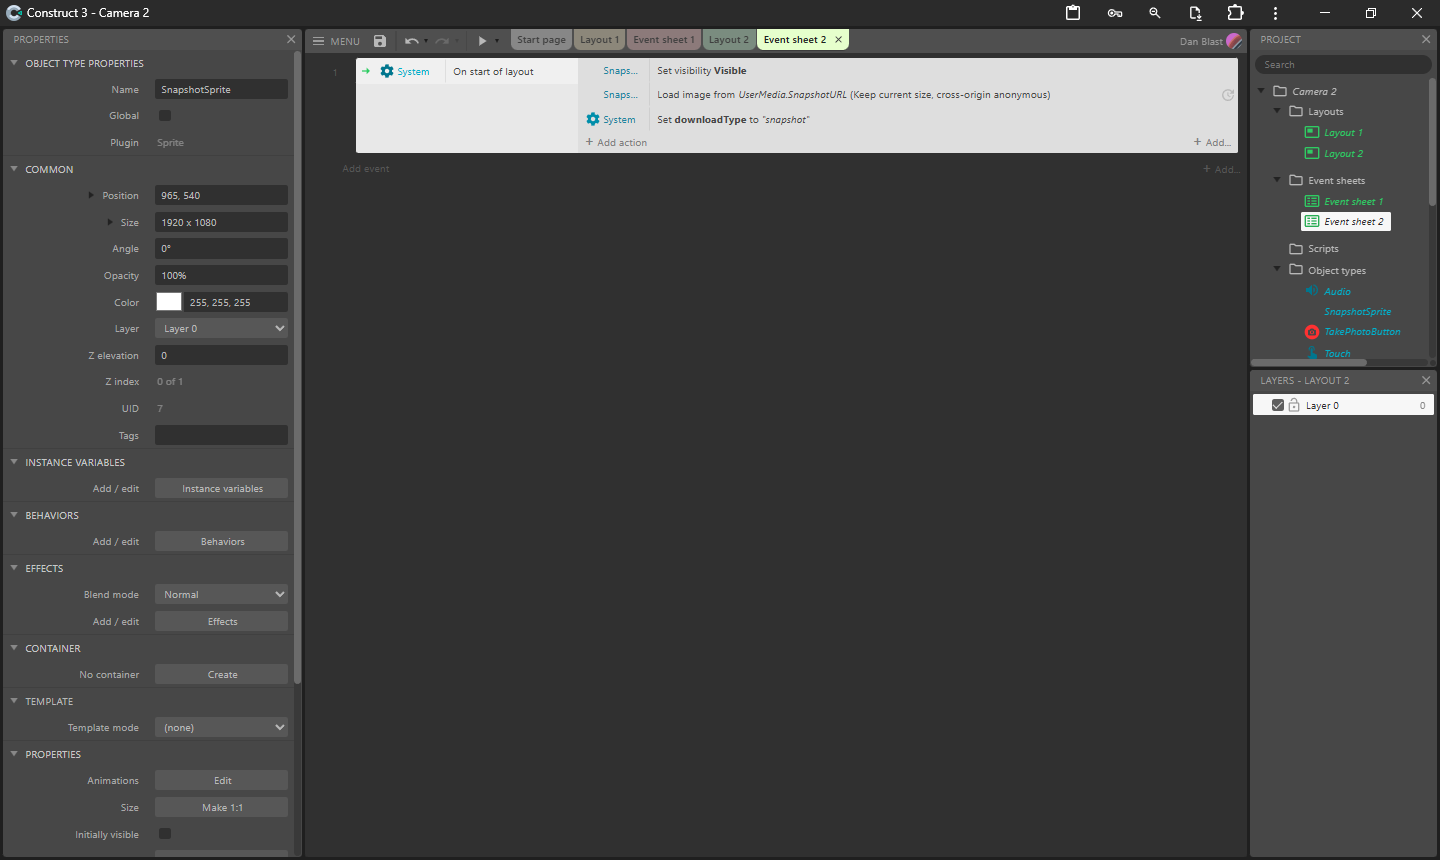Collapse the Layouts folder in project tree
Image resolution: width=1440 pixels, height=860 pixels.
pyautogui.click(x=1277, y=111)
